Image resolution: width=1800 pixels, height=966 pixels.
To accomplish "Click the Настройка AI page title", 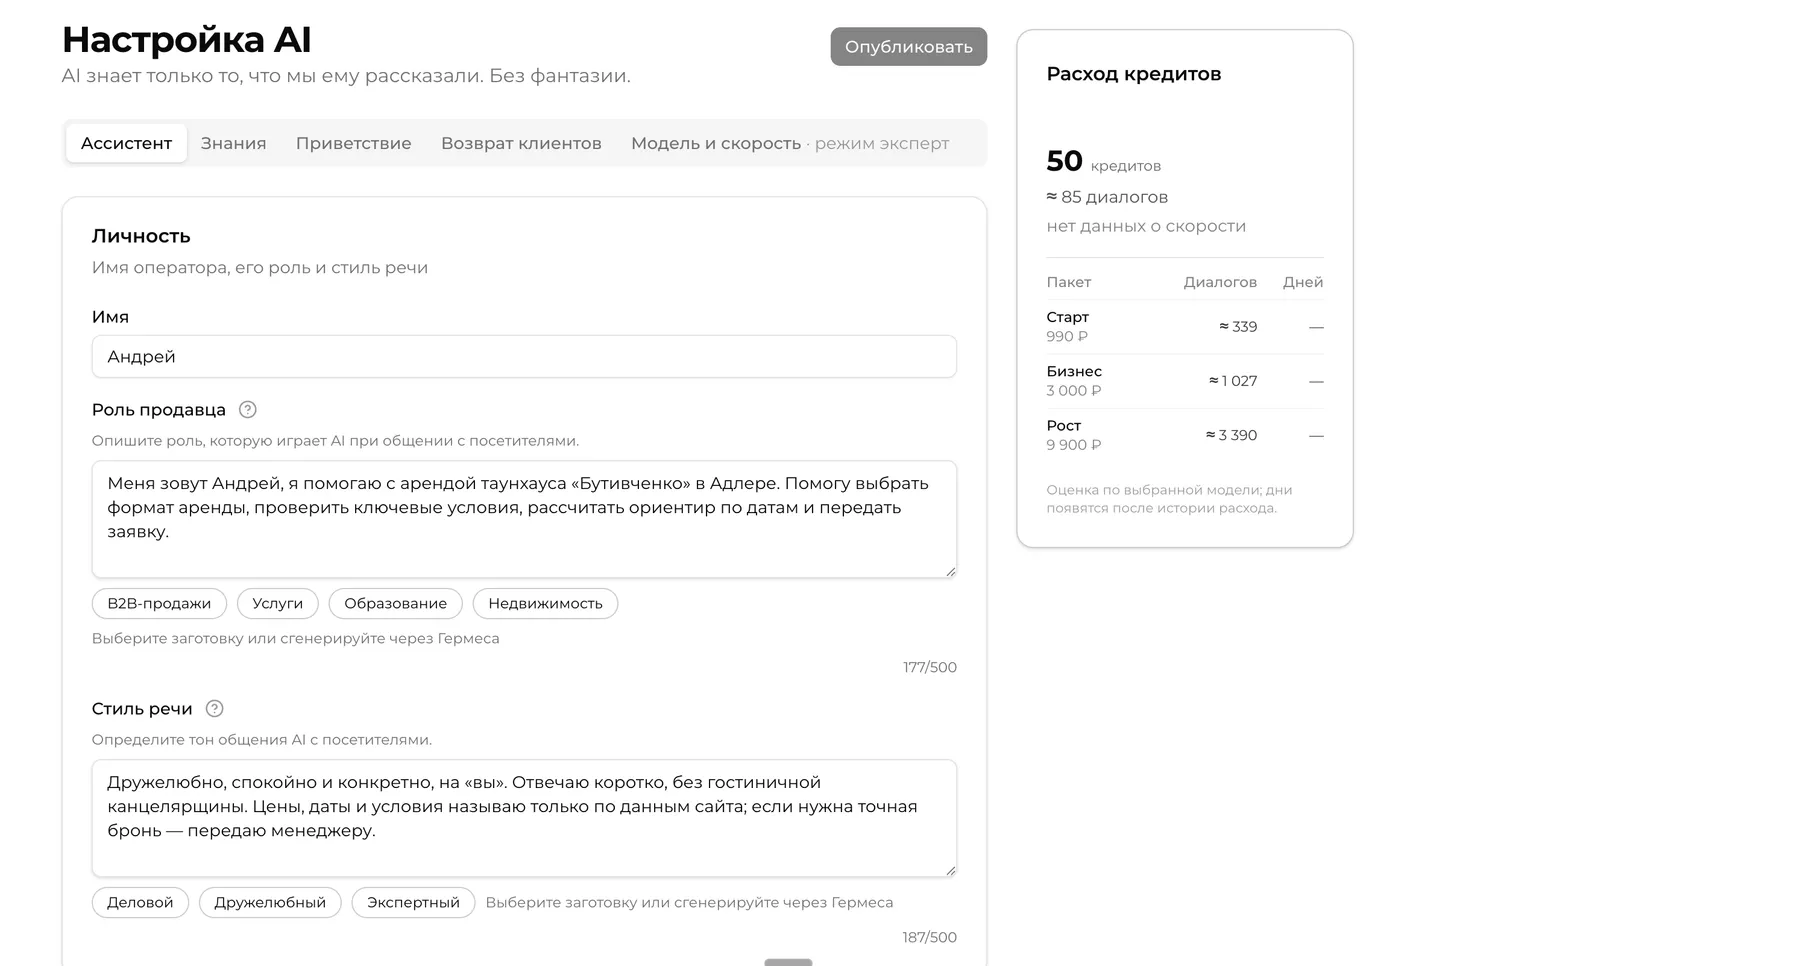I will 187,40.
